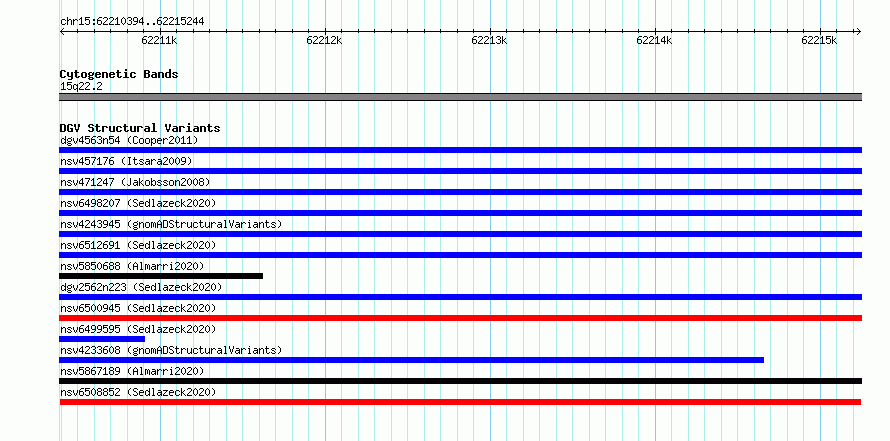
Task: Click the DGV Structural Variants track title
Action: click(x=140, y=128)
